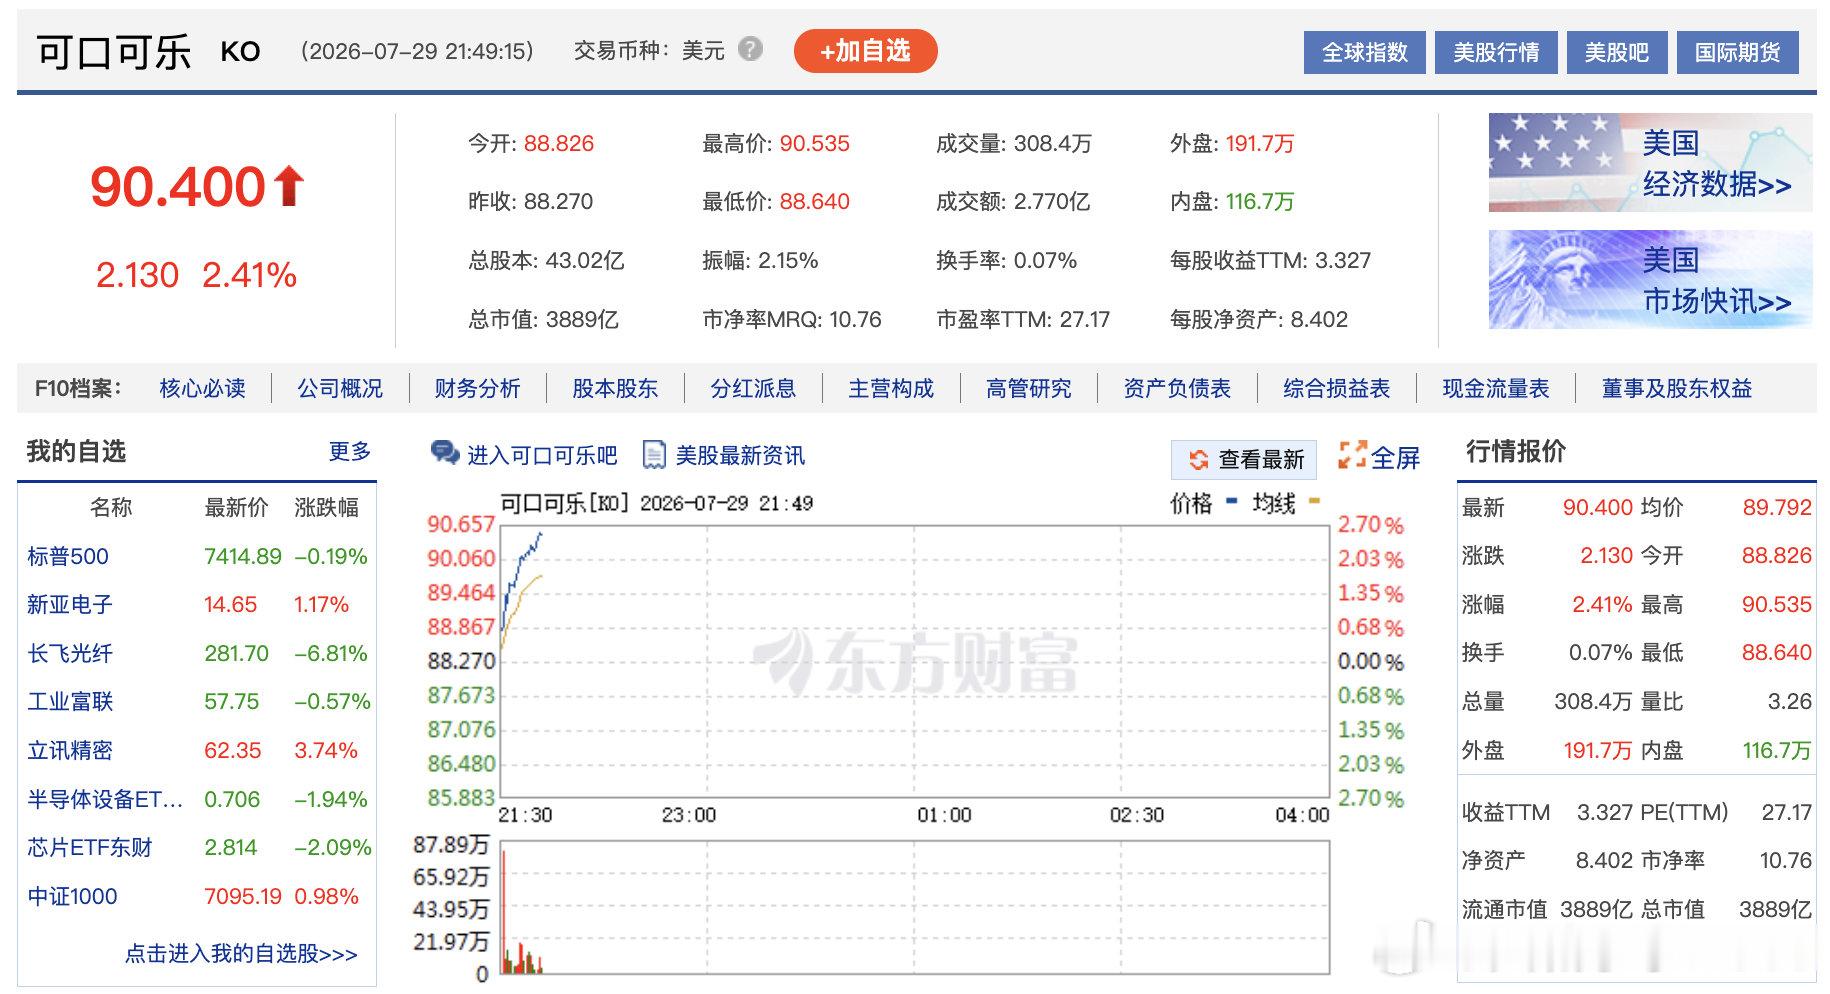Open 现金流量表 F10 tab
This screenshot has height=994, width=1830.
[1495, 388]
